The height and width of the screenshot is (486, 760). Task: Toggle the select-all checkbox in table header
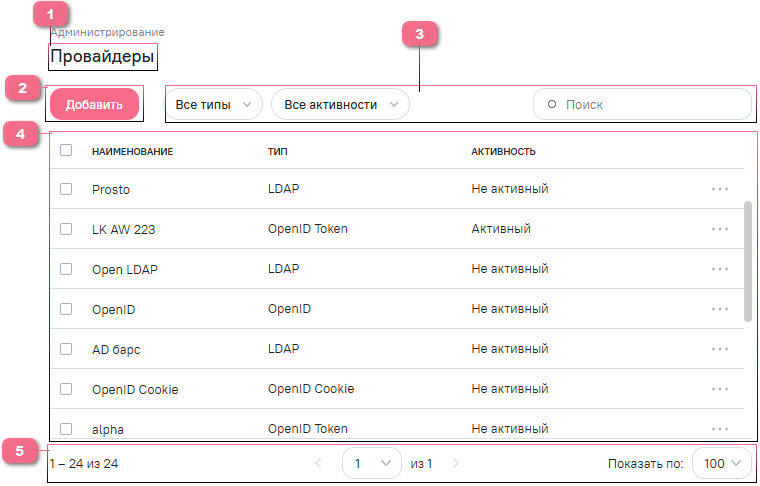pyautogui.click(x=66, y=151)
